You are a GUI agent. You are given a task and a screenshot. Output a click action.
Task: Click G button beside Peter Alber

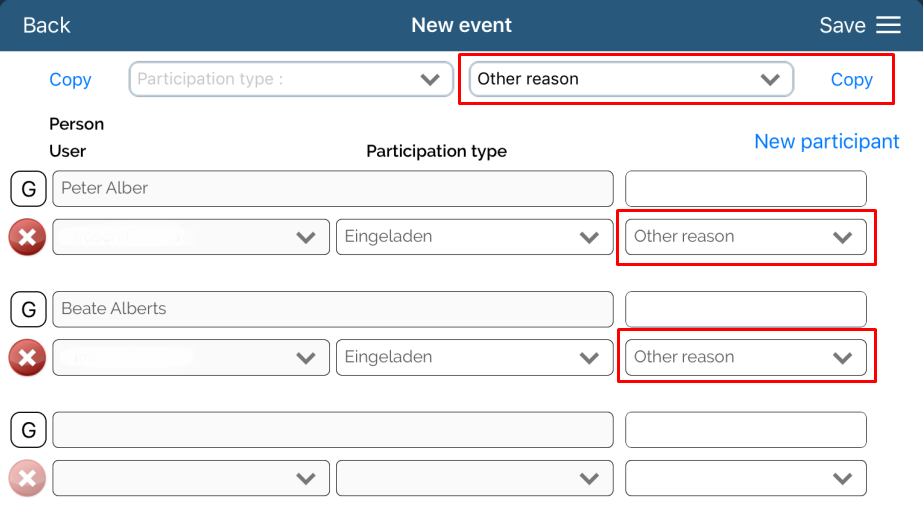click(28, 189)
